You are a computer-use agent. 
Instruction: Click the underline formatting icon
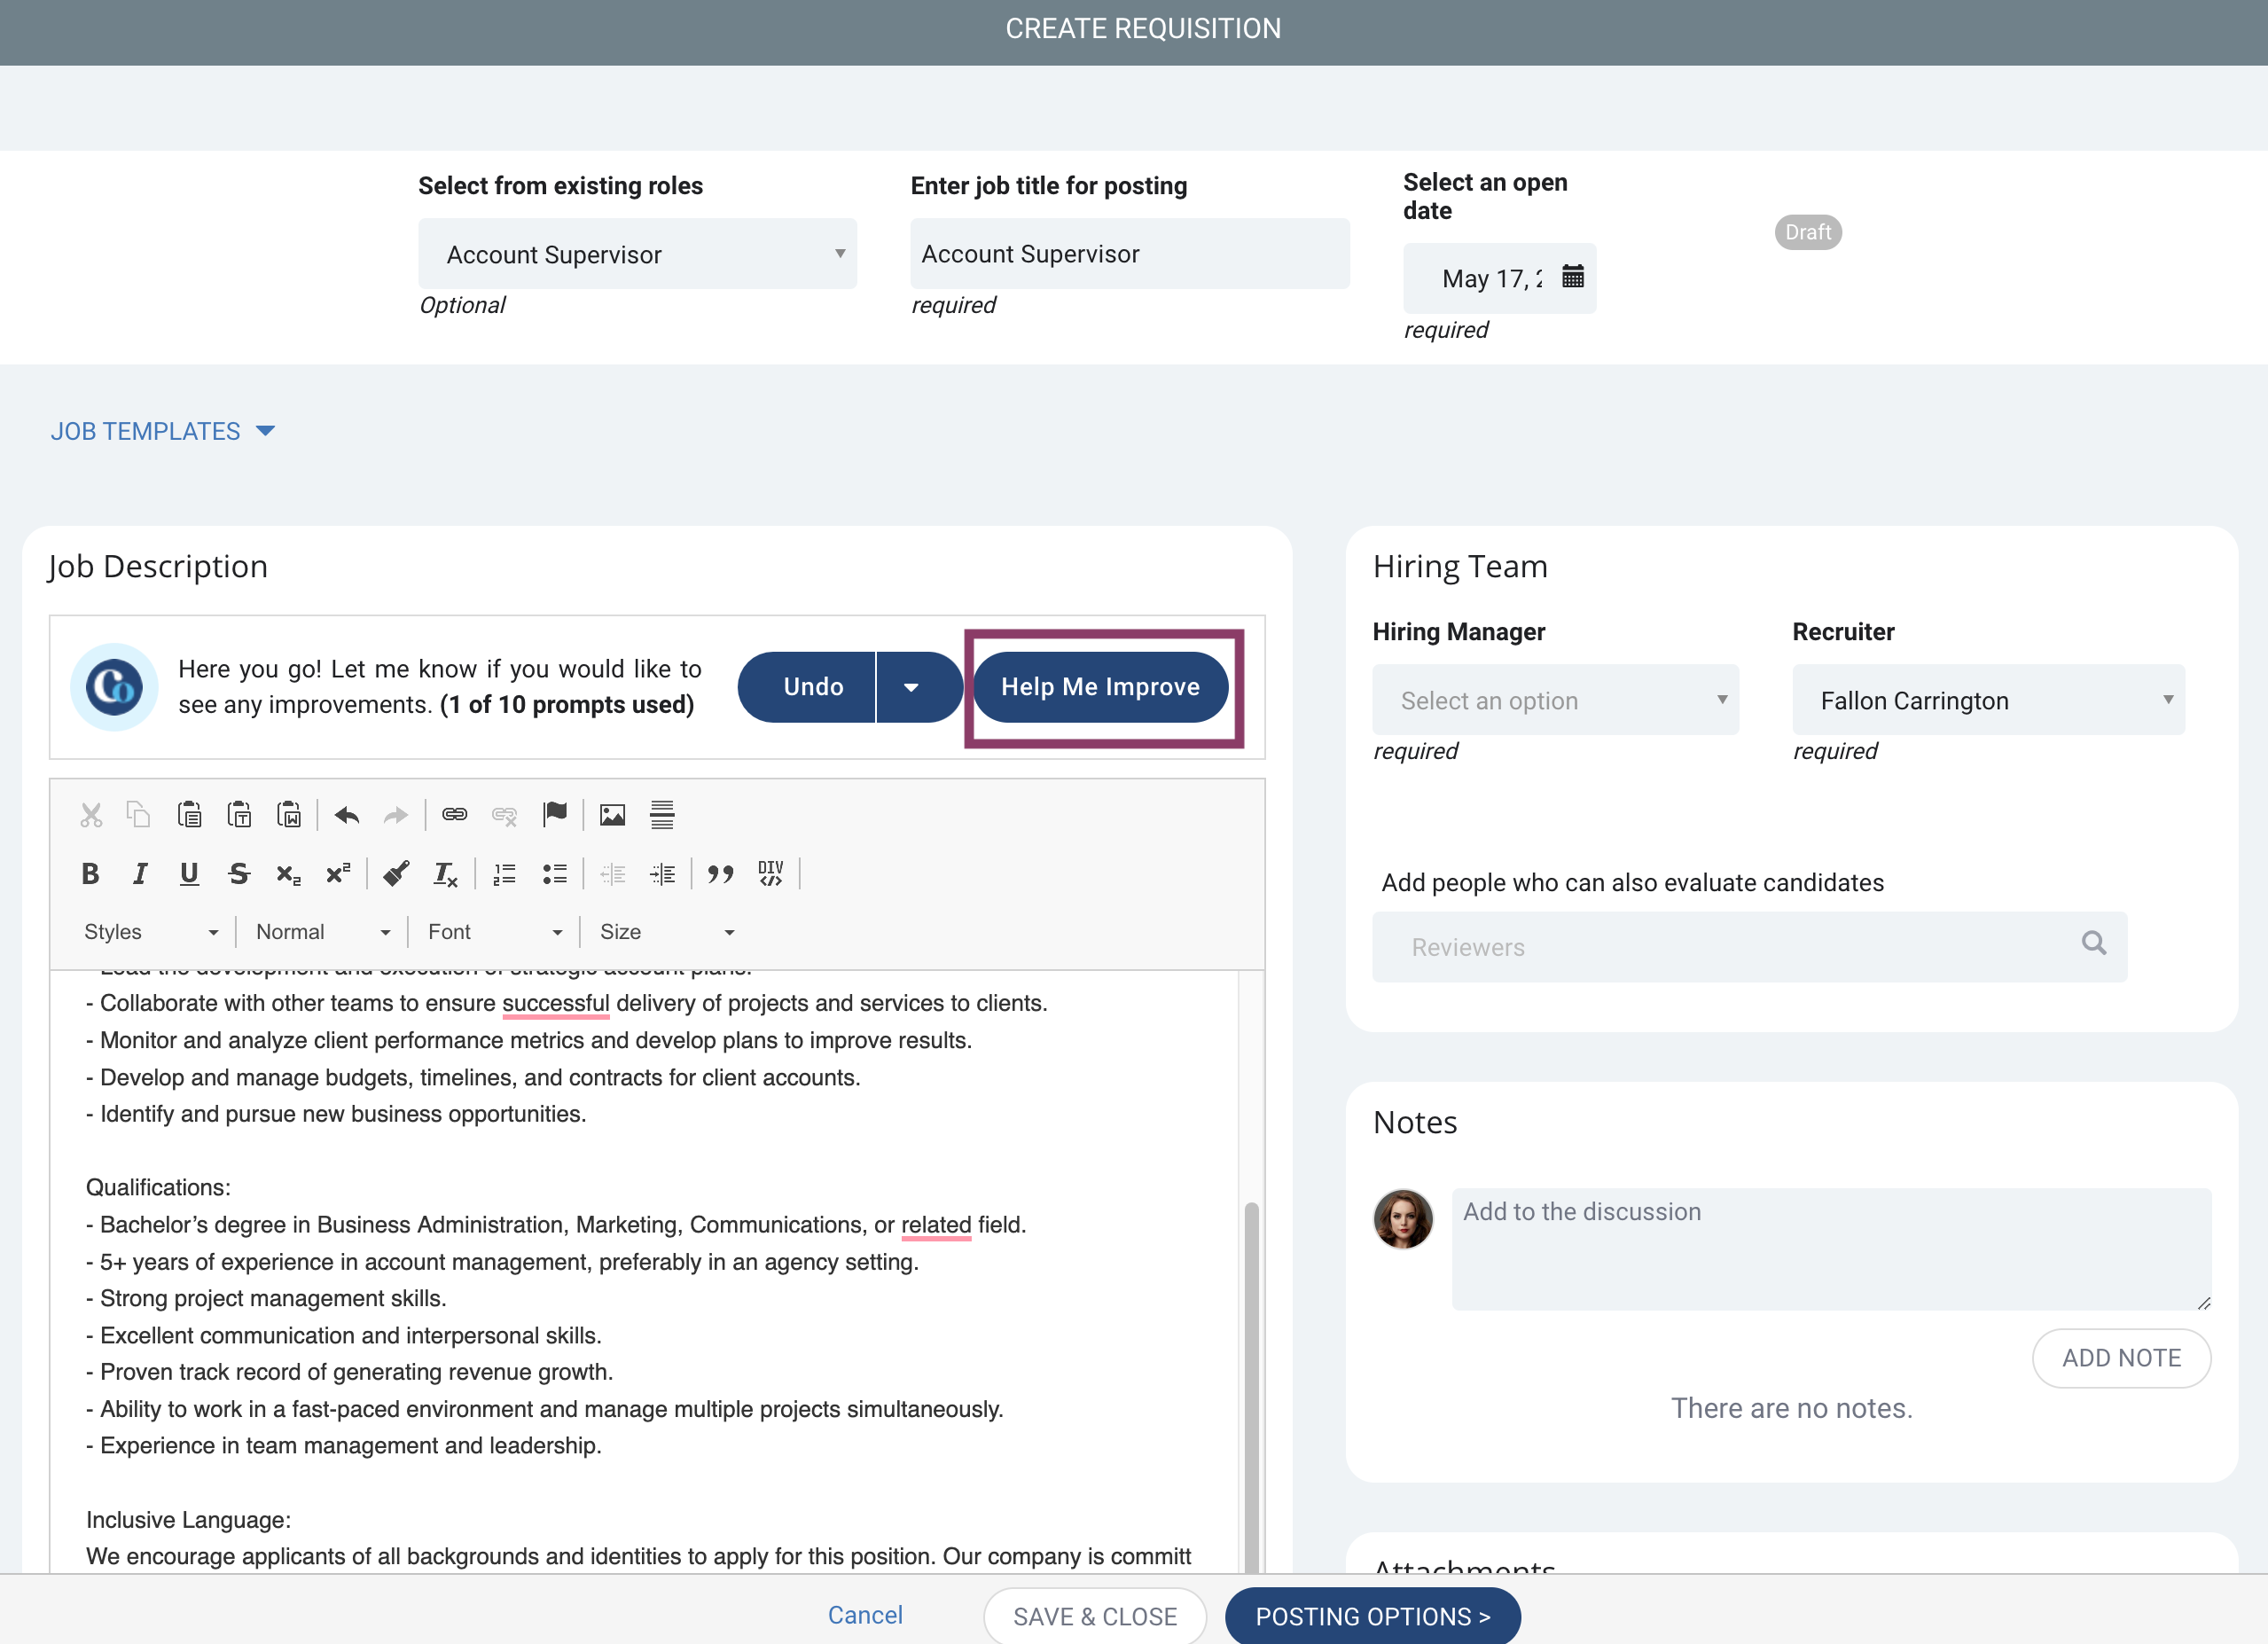coord(189,874)
